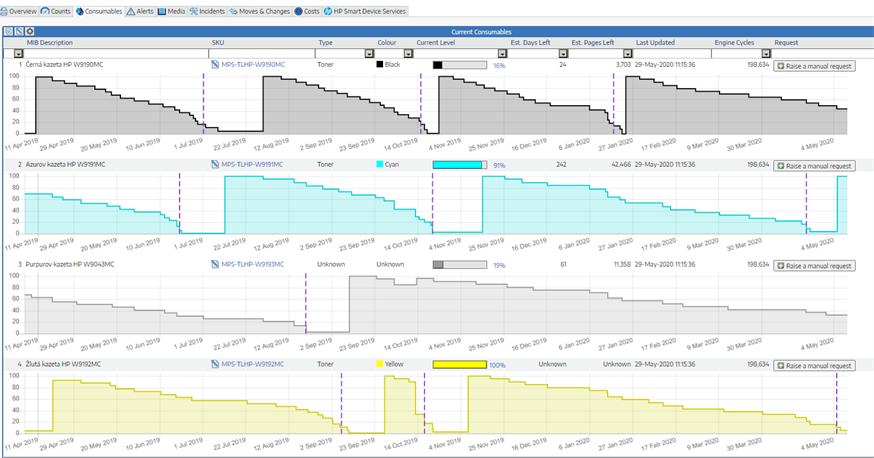This screenshot has height=458, width=874.
Task: Switch to the Overview tab
Action: pos(18,11)
